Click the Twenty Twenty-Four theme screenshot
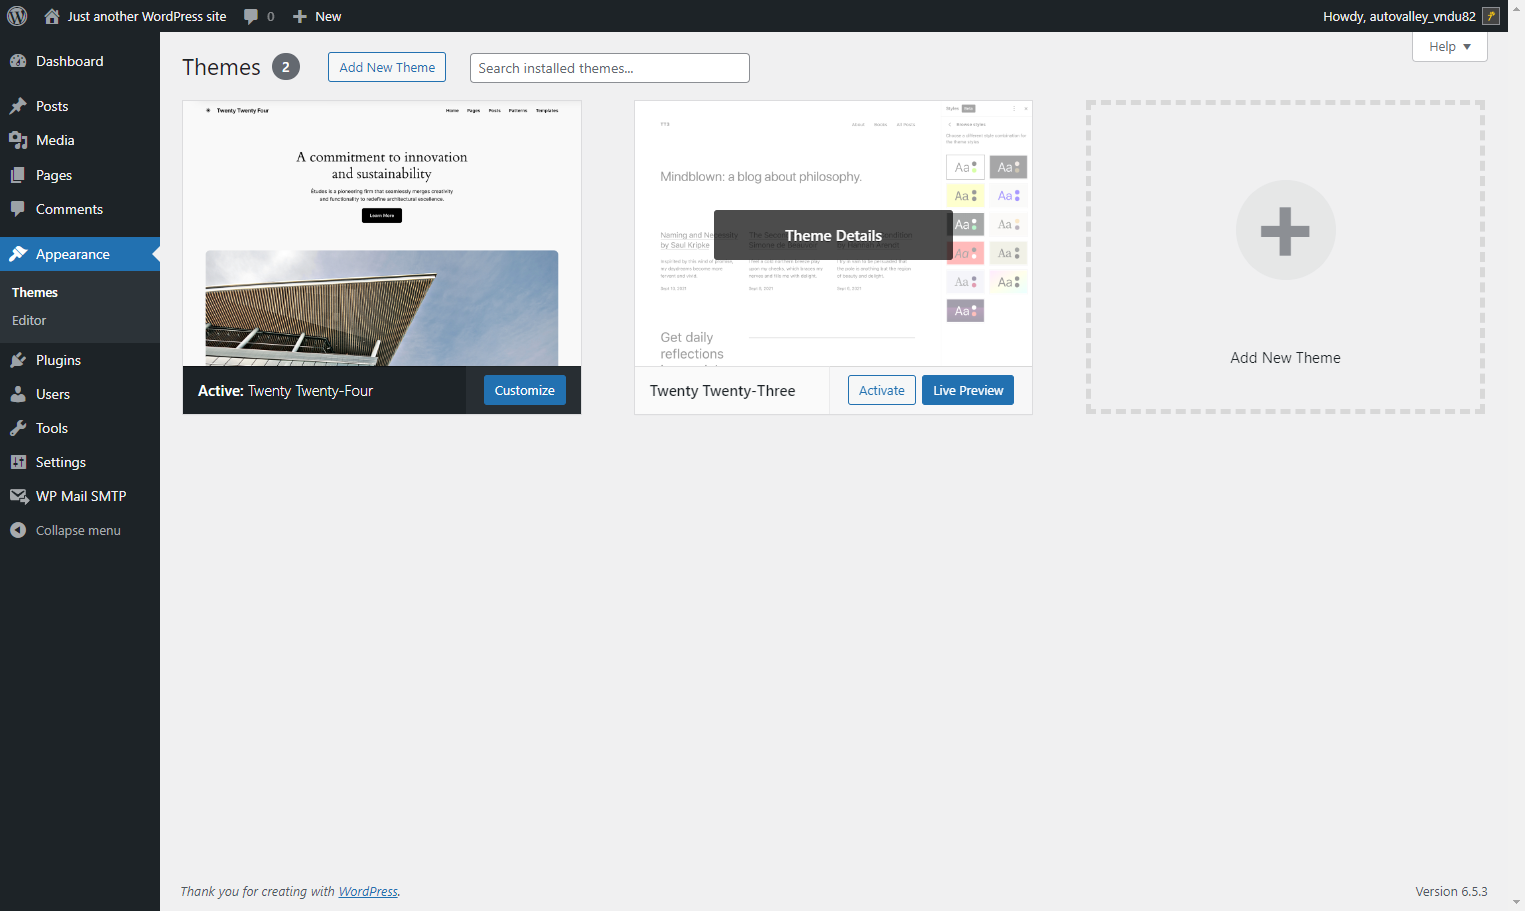The height and width of the screenshot is (911, 1525). pos(382,233)
